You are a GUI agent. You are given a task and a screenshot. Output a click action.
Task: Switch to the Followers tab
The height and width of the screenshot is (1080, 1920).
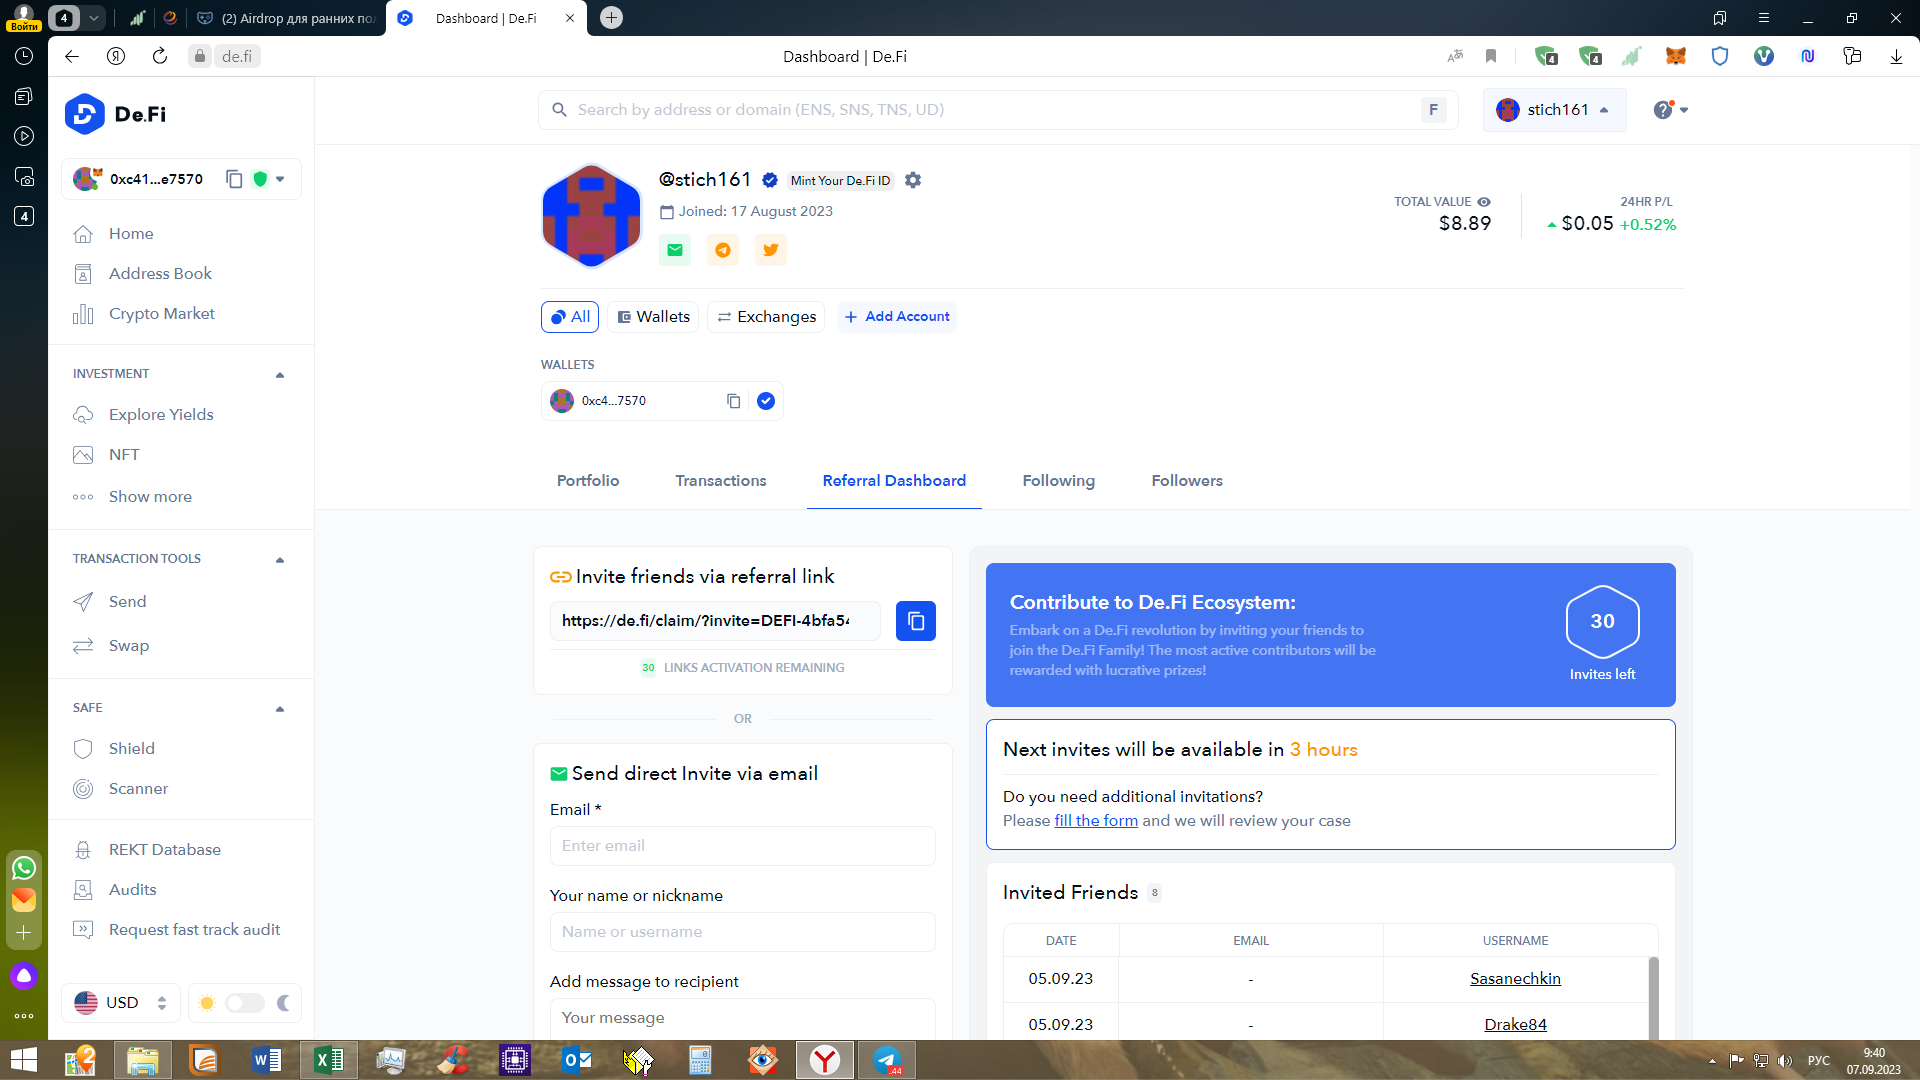[1187, 481]
